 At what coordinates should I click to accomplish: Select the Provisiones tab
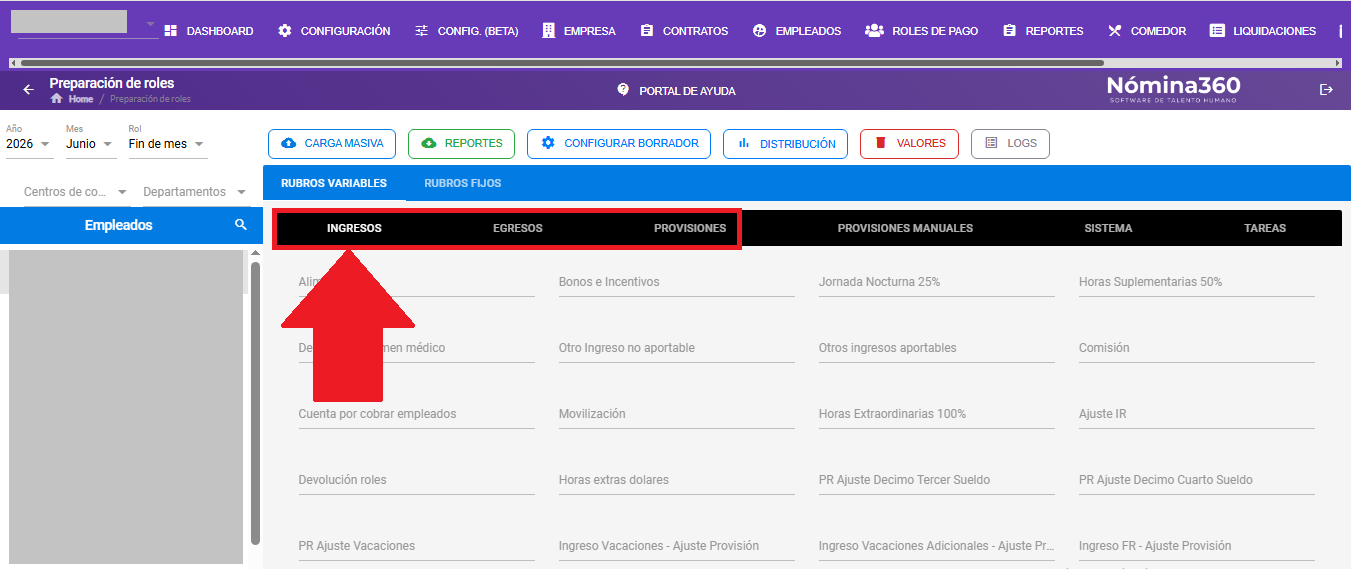tap(690, 228)
